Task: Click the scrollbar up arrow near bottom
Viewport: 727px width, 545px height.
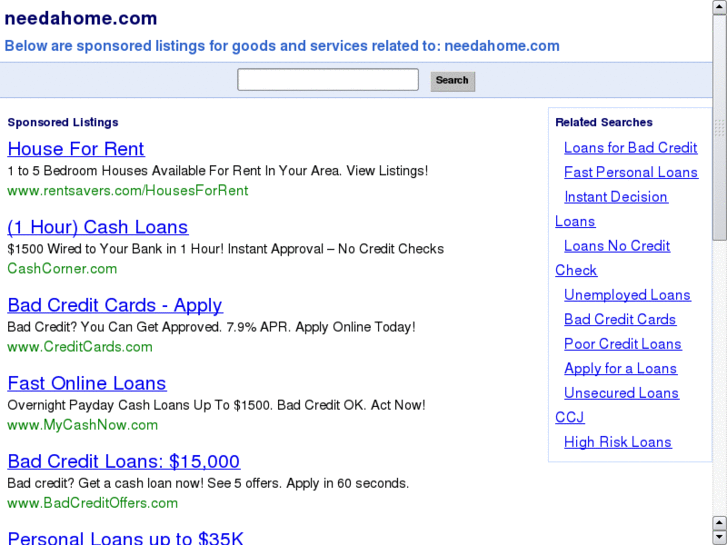Action: click(720, 524)
